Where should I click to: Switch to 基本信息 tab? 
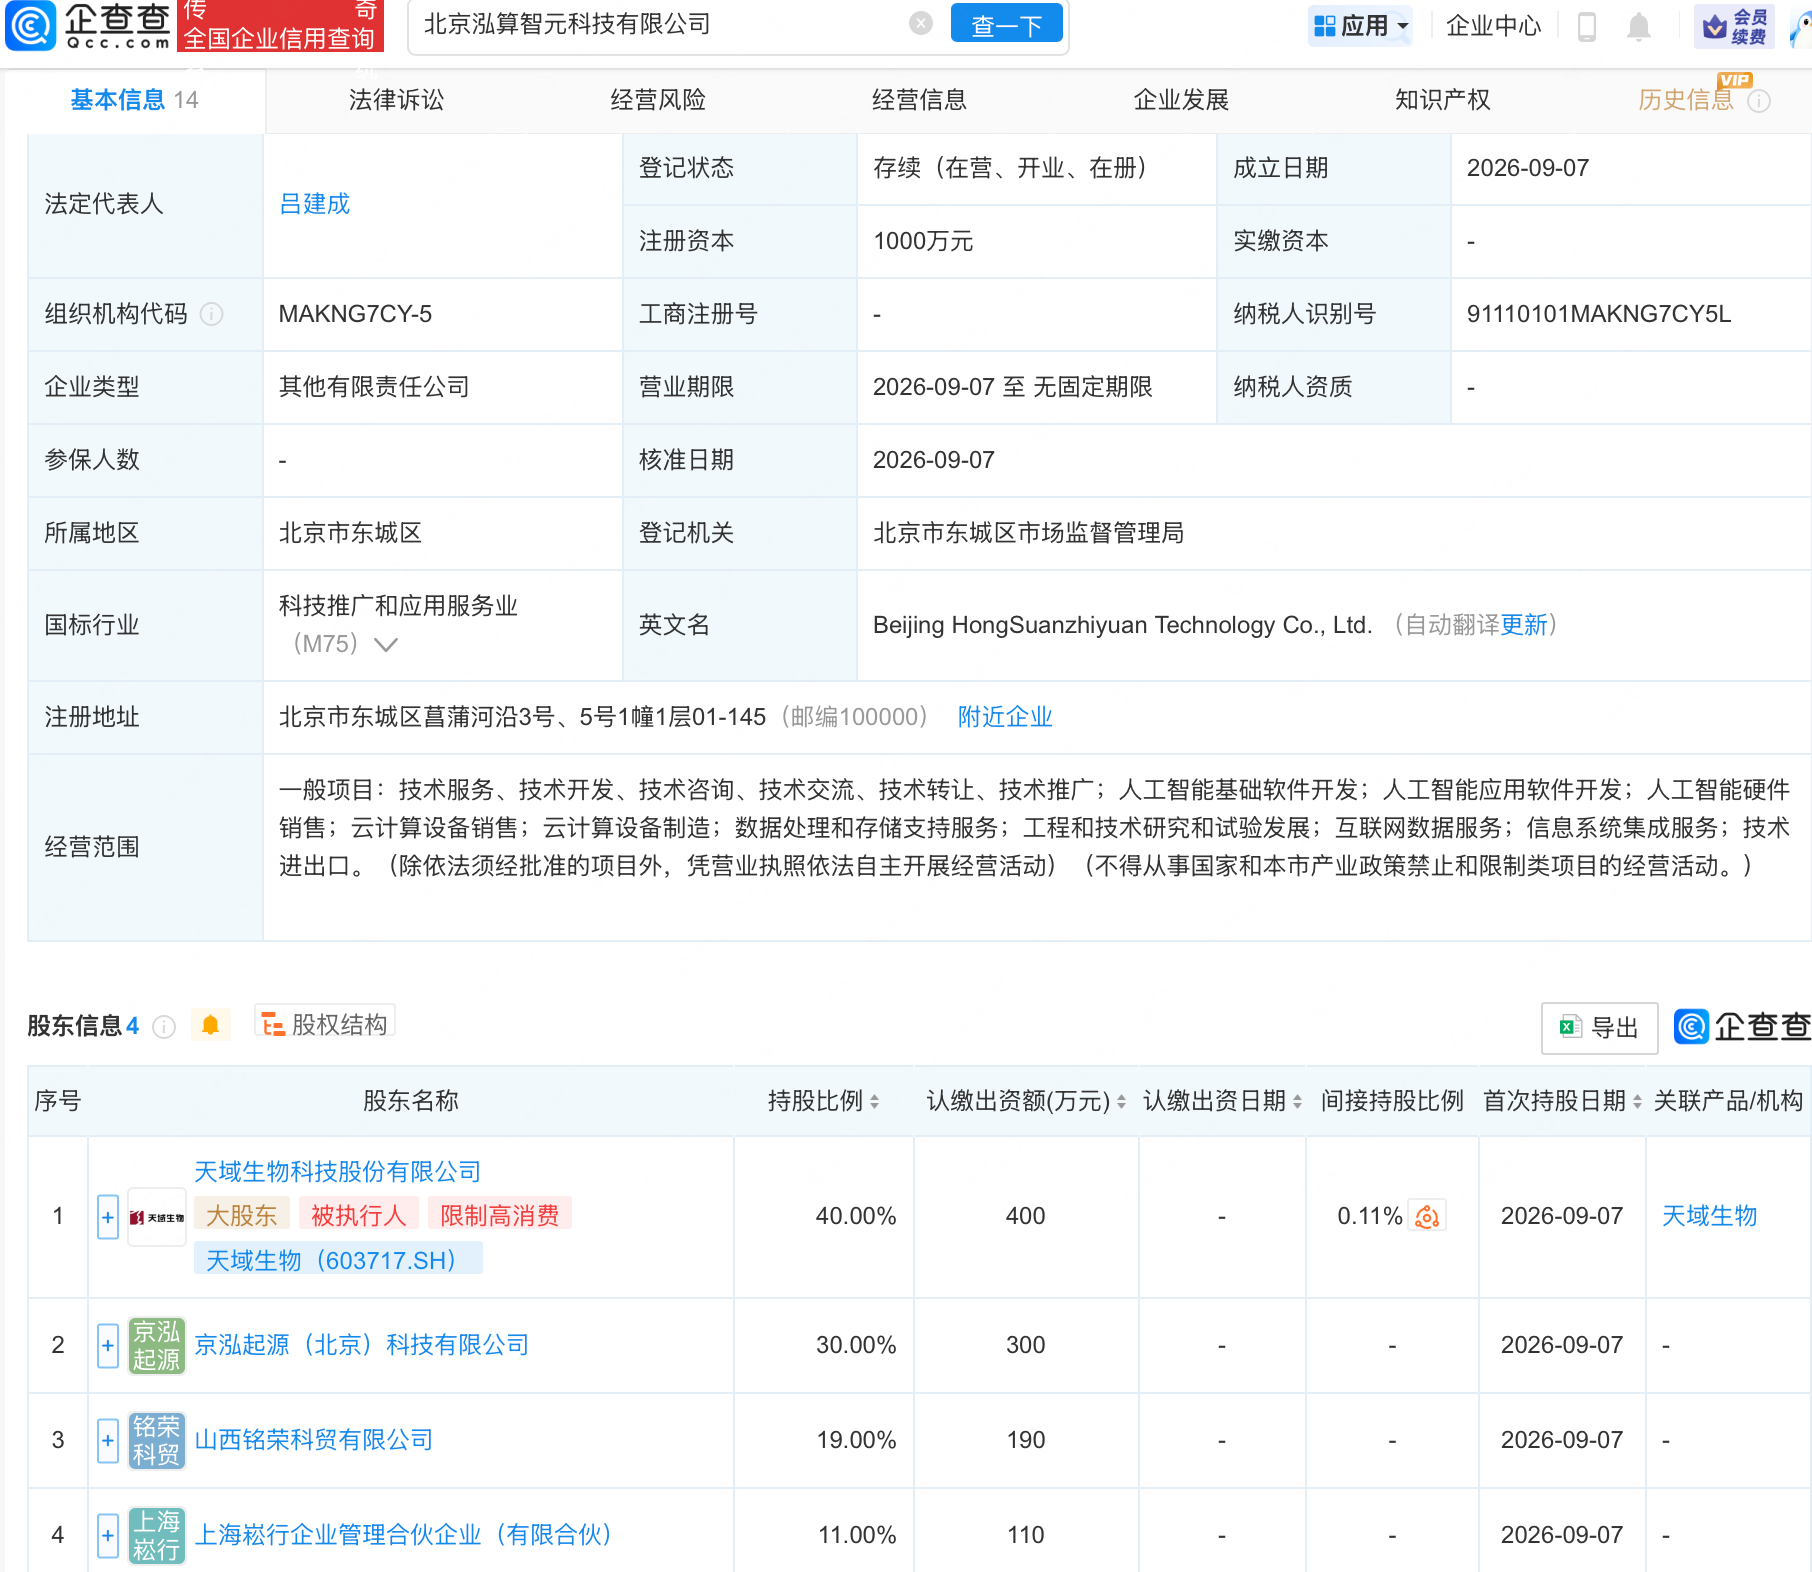click(134, 100)
